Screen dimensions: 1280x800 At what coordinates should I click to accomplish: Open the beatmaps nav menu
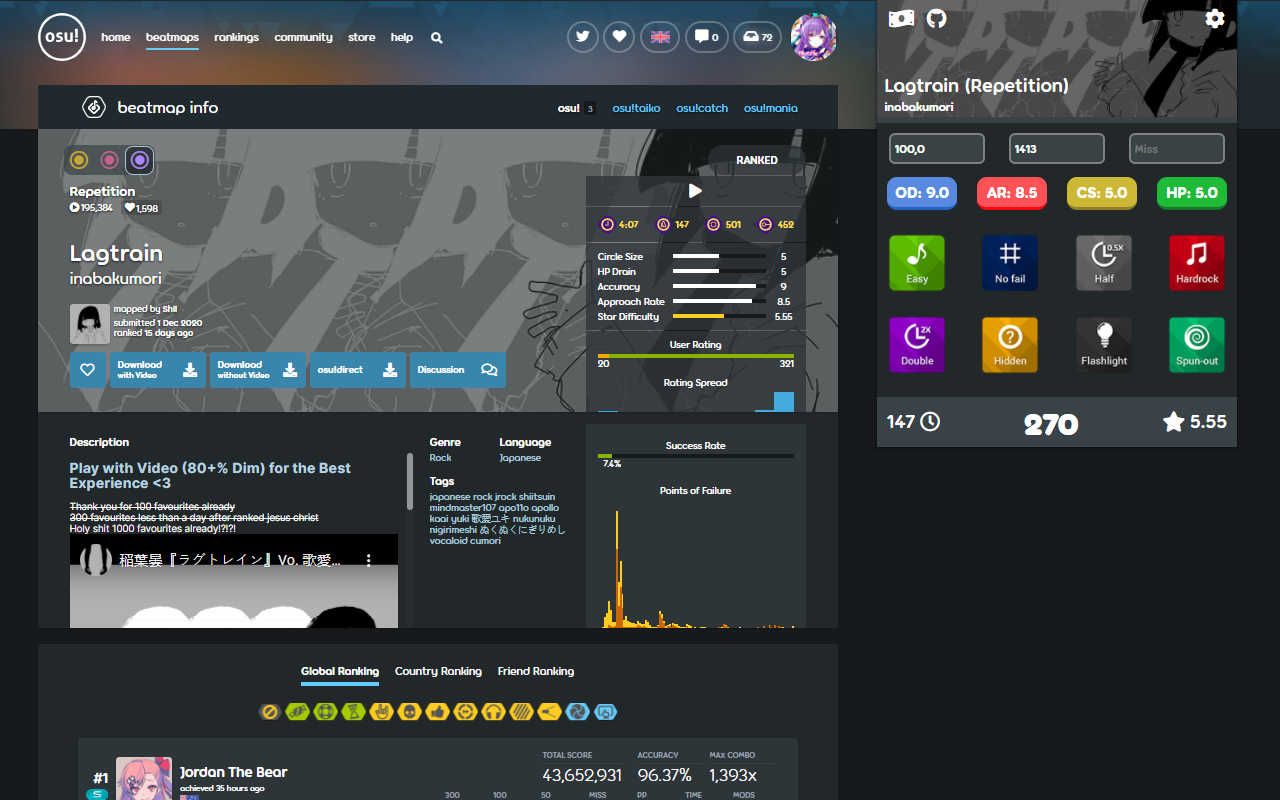coord(172,38)
